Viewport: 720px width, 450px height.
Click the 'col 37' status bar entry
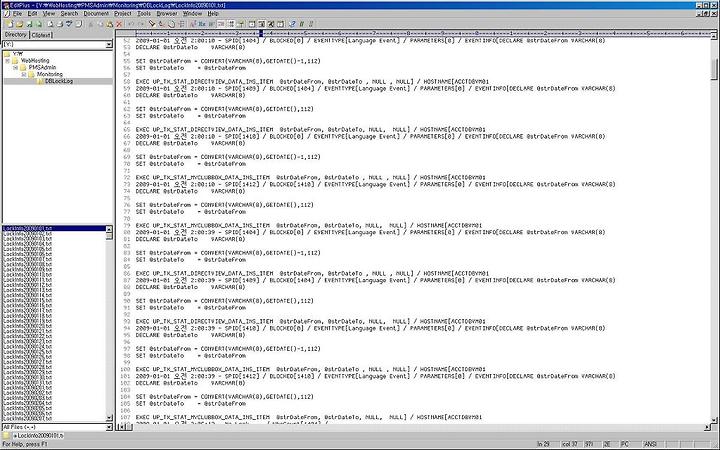pos(569,444)
